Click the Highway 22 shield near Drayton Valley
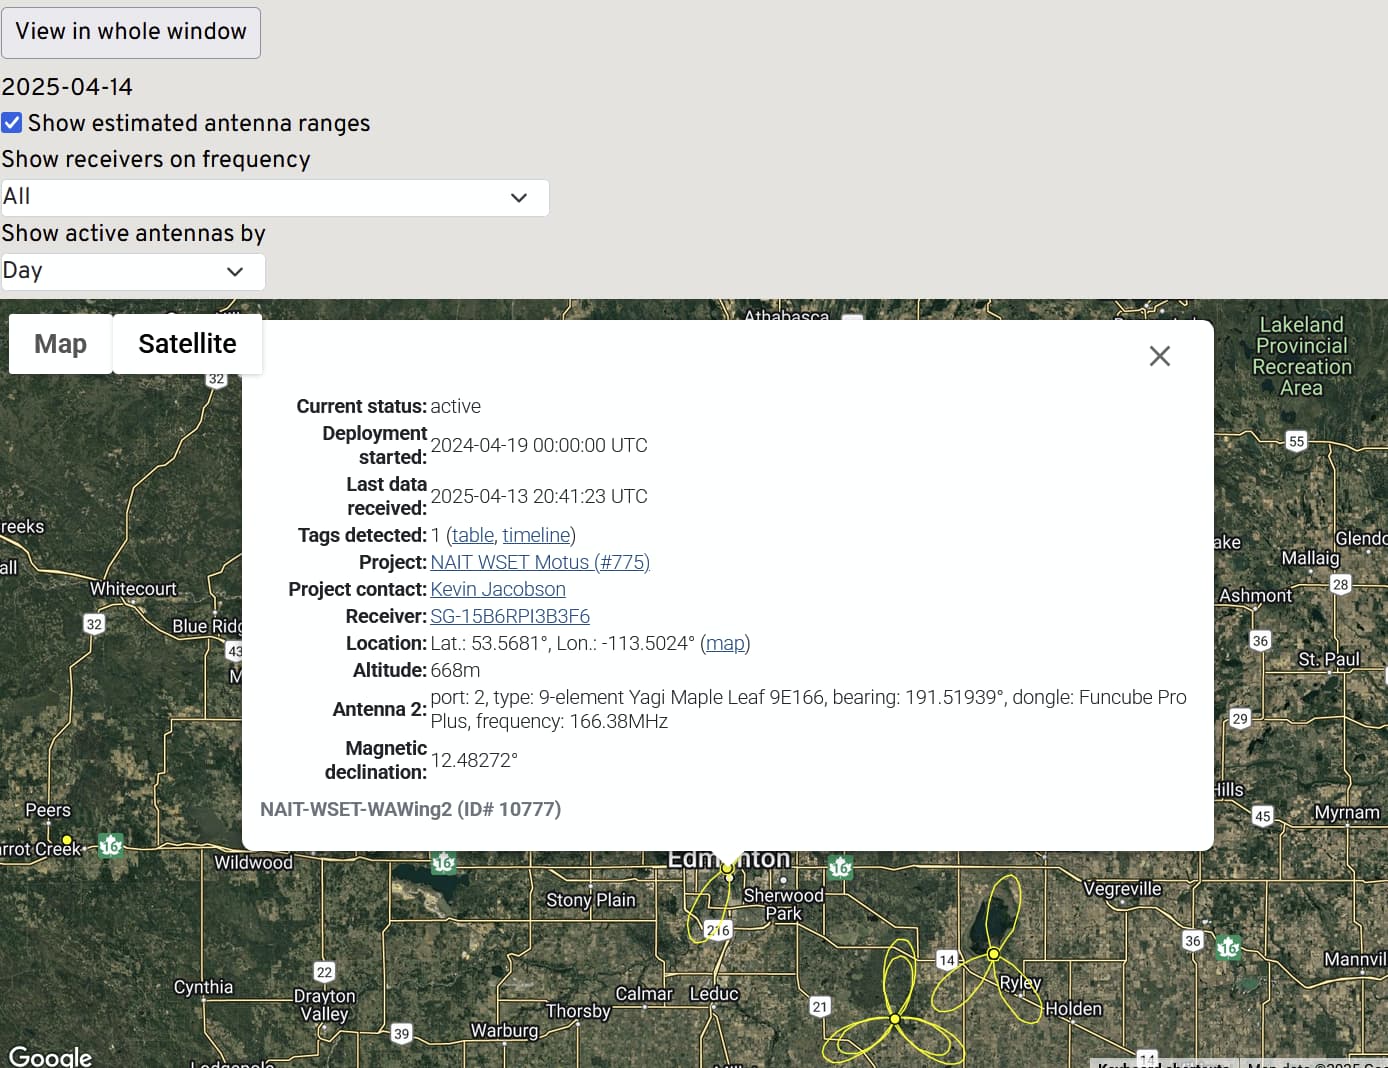The height and width of the screenshot is (1068, 1388). point(324,972)
